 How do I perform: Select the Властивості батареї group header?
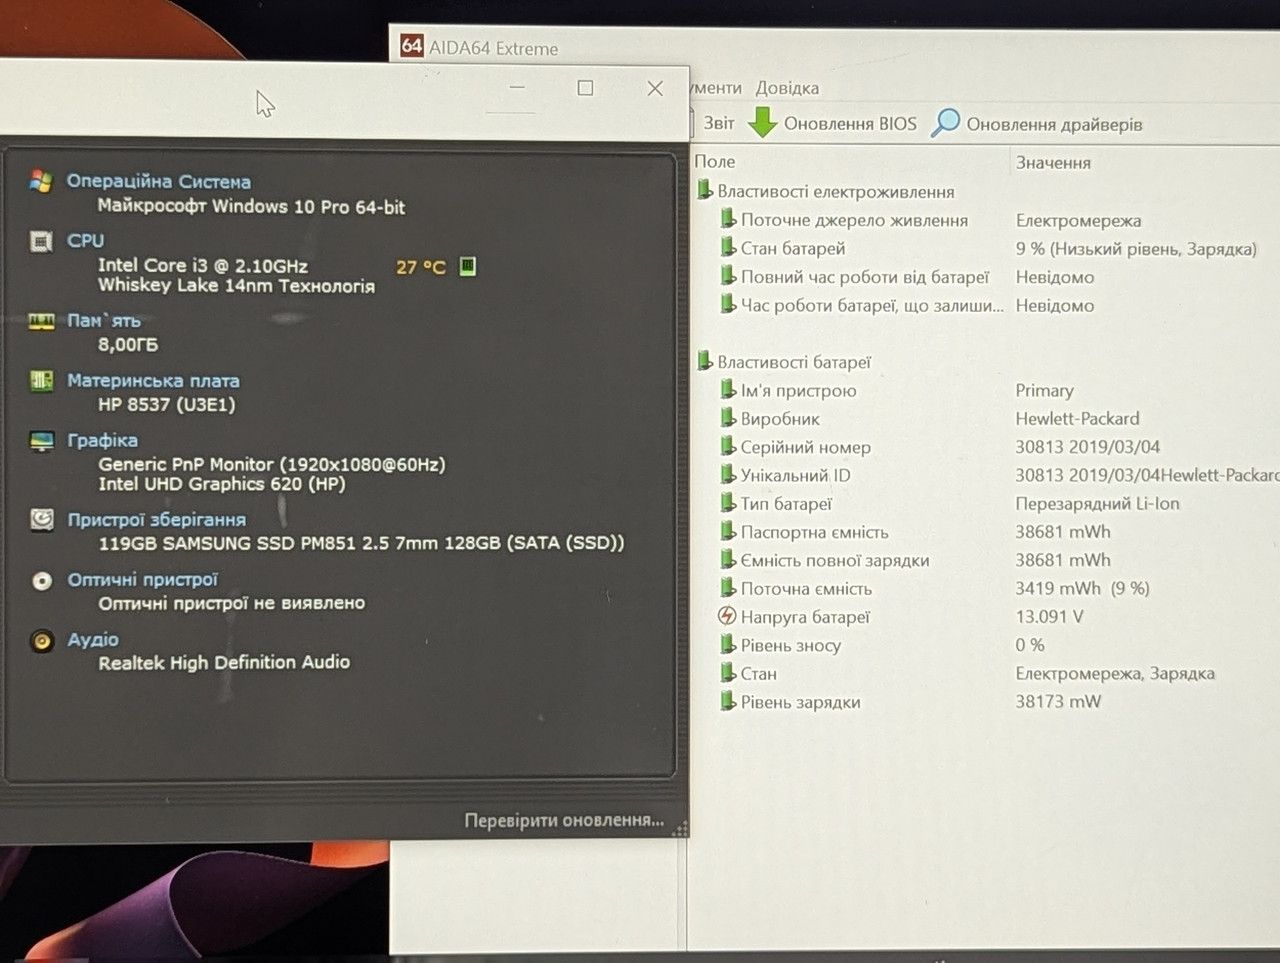pyautogui.click(x=794, y=362)
